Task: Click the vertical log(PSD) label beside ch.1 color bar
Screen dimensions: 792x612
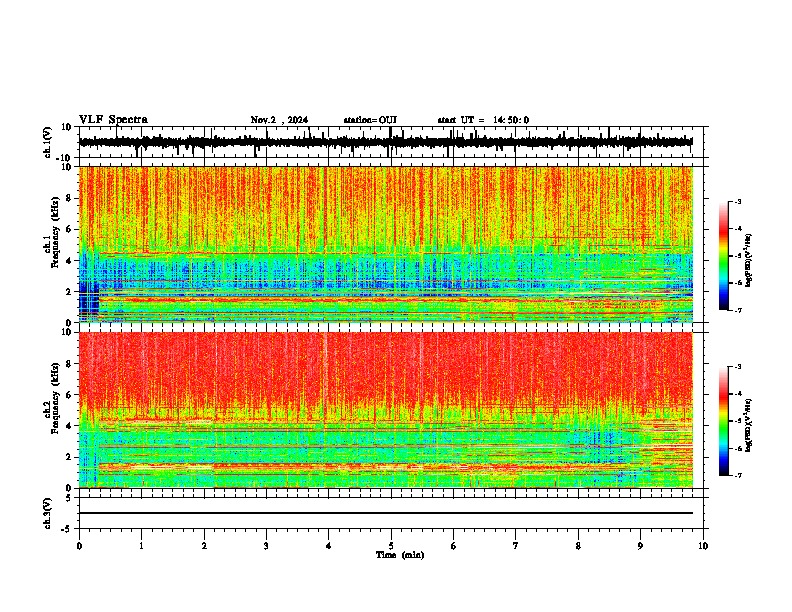Action: click(749, 260)
